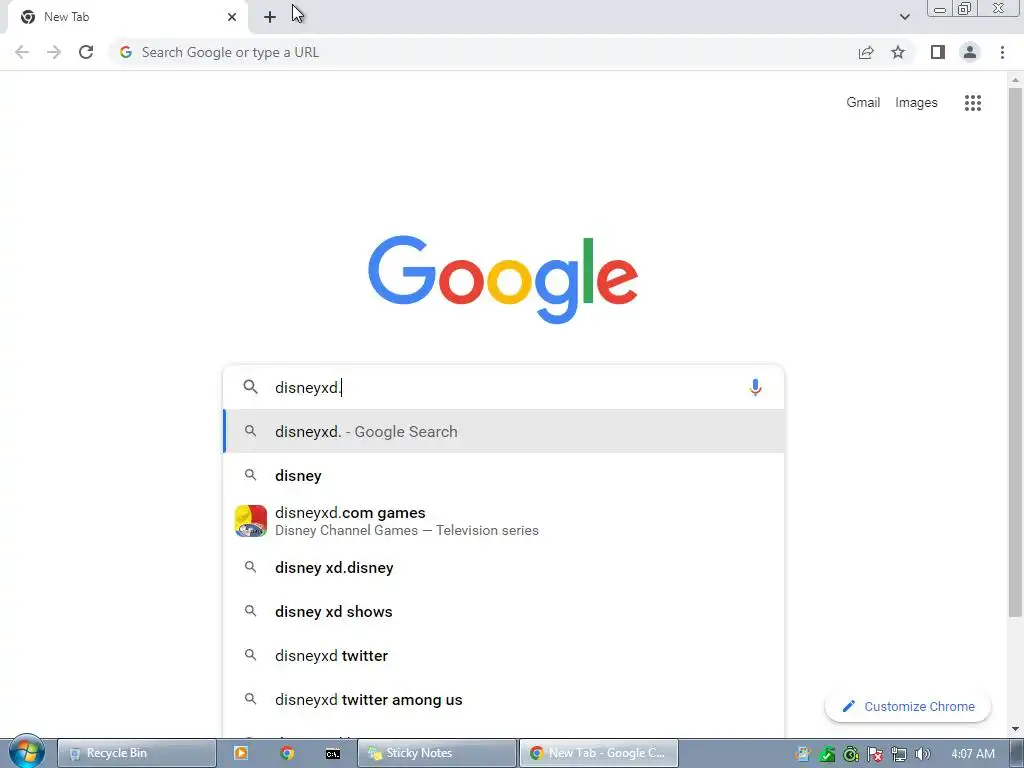Screen dimensions: 1024x768
Task: Open the Windows Start menu
Action: point(26,752)
